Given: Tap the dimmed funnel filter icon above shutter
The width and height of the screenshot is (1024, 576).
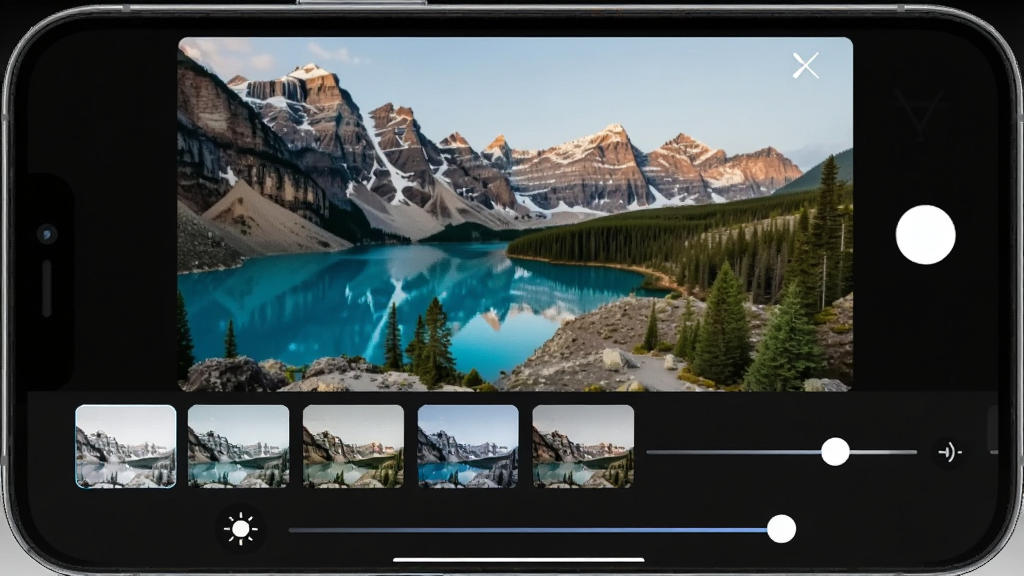Looking at the screenshot, I should pos(920,110).
